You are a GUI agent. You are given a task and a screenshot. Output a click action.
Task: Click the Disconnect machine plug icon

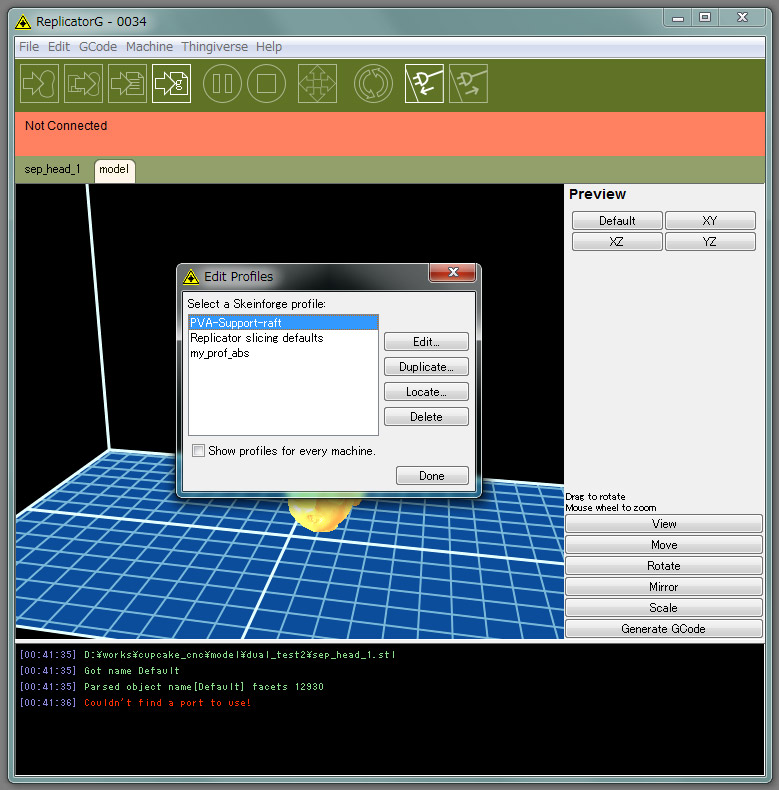click(468, 84)
